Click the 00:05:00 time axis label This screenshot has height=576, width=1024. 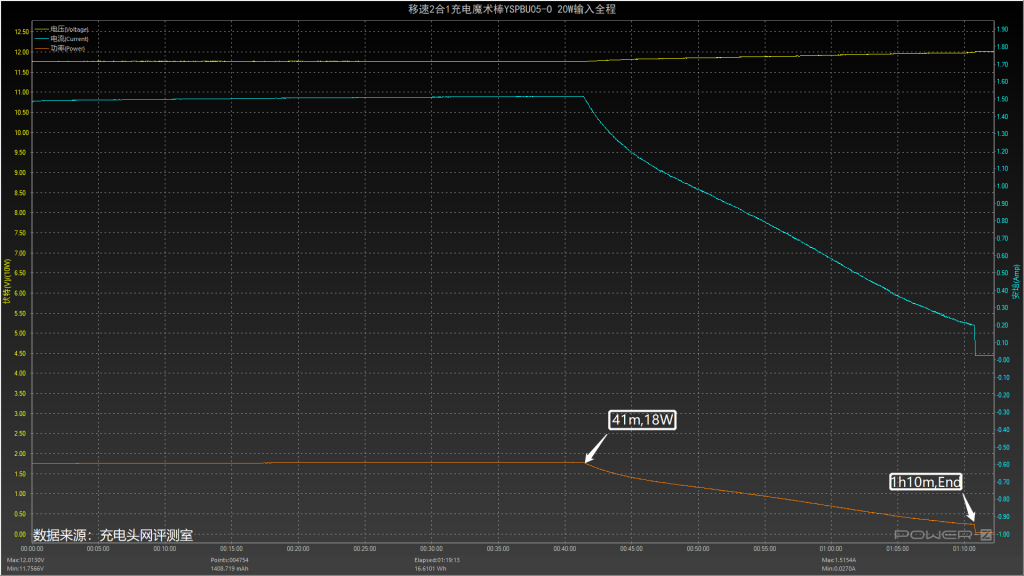[98, 549]
